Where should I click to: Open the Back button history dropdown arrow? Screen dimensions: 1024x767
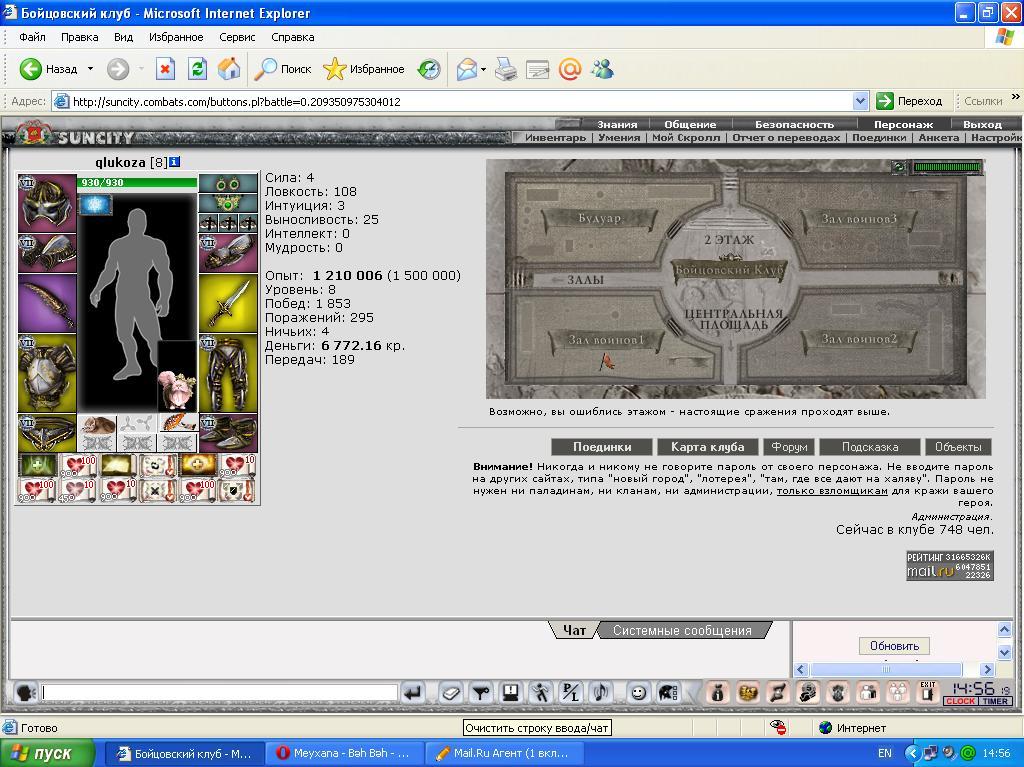[90, 69]
